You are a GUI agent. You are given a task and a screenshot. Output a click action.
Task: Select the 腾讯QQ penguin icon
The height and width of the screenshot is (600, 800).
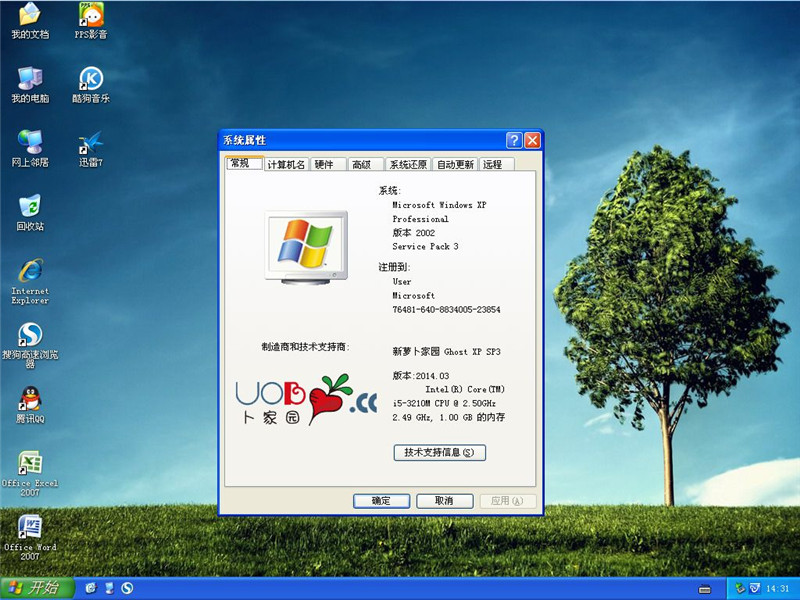(x=30, y=405)
